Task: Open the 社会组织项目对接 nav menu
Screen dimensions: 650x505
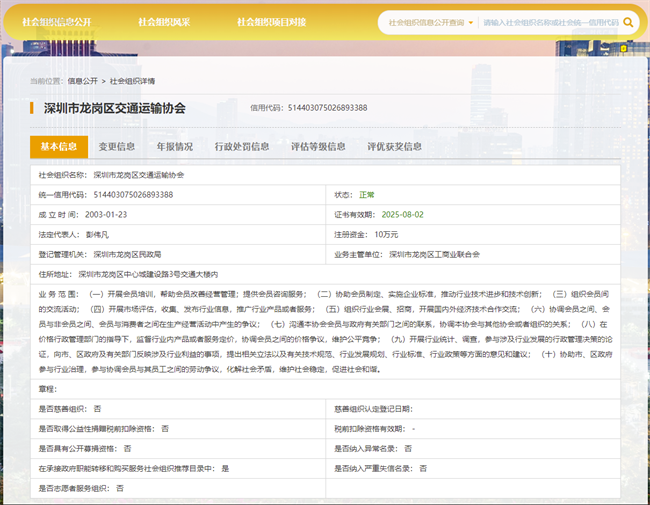Action: pos(272,22)
